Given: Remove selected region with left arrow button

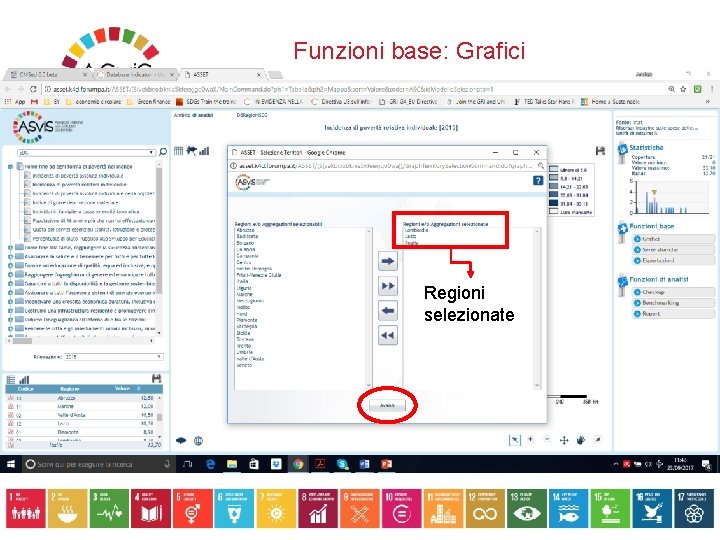Looking at the screenshot, I should (388, 311).
